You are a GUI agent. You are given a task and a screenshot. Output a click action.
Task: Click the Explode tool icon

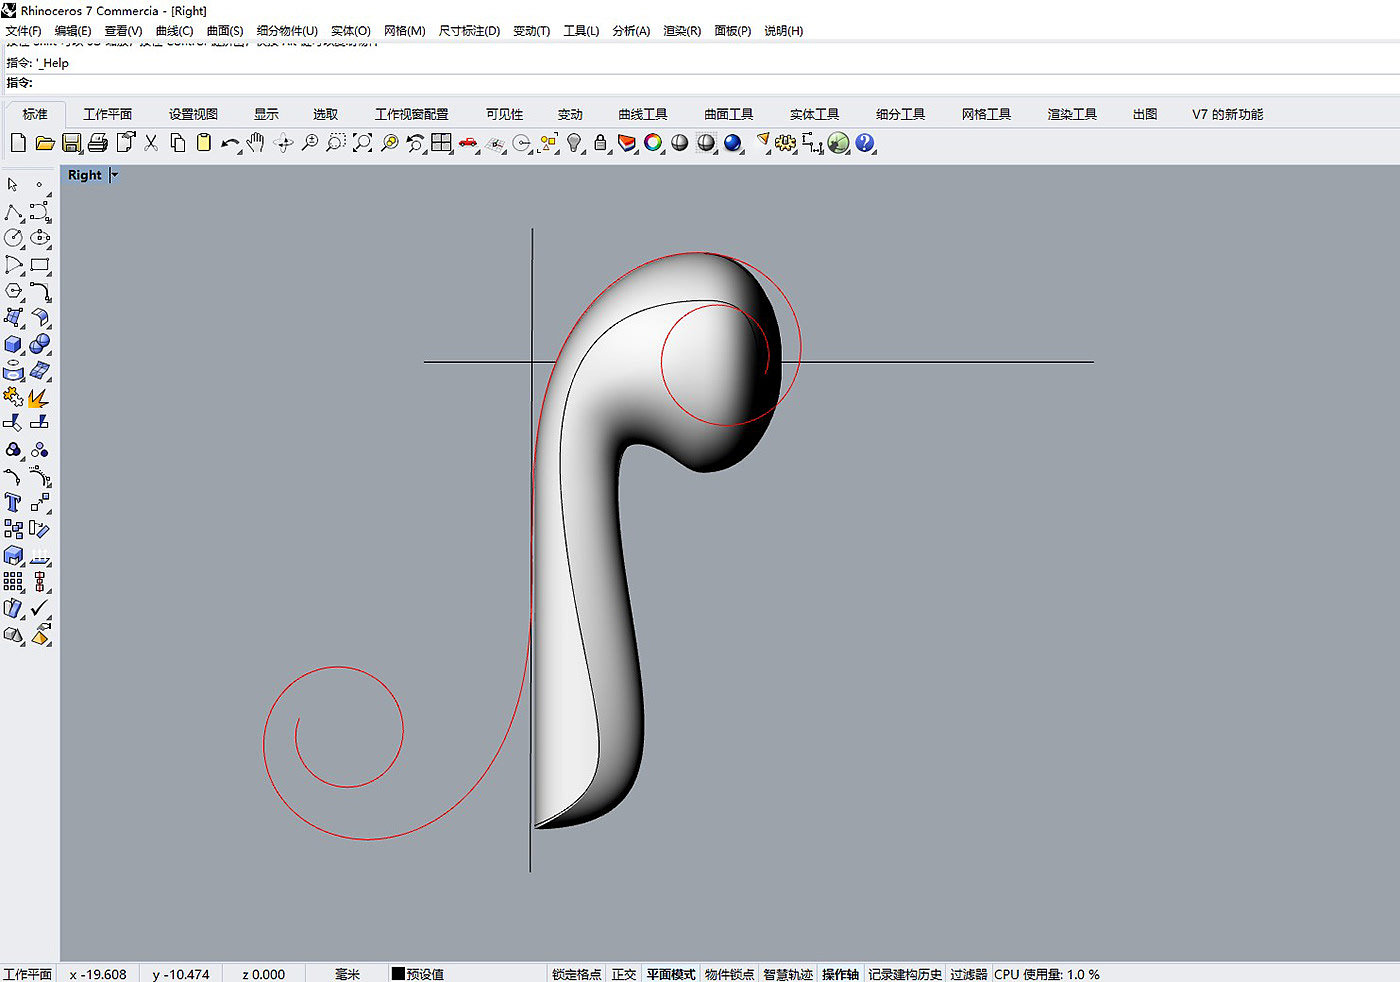(x=38, y=398)
